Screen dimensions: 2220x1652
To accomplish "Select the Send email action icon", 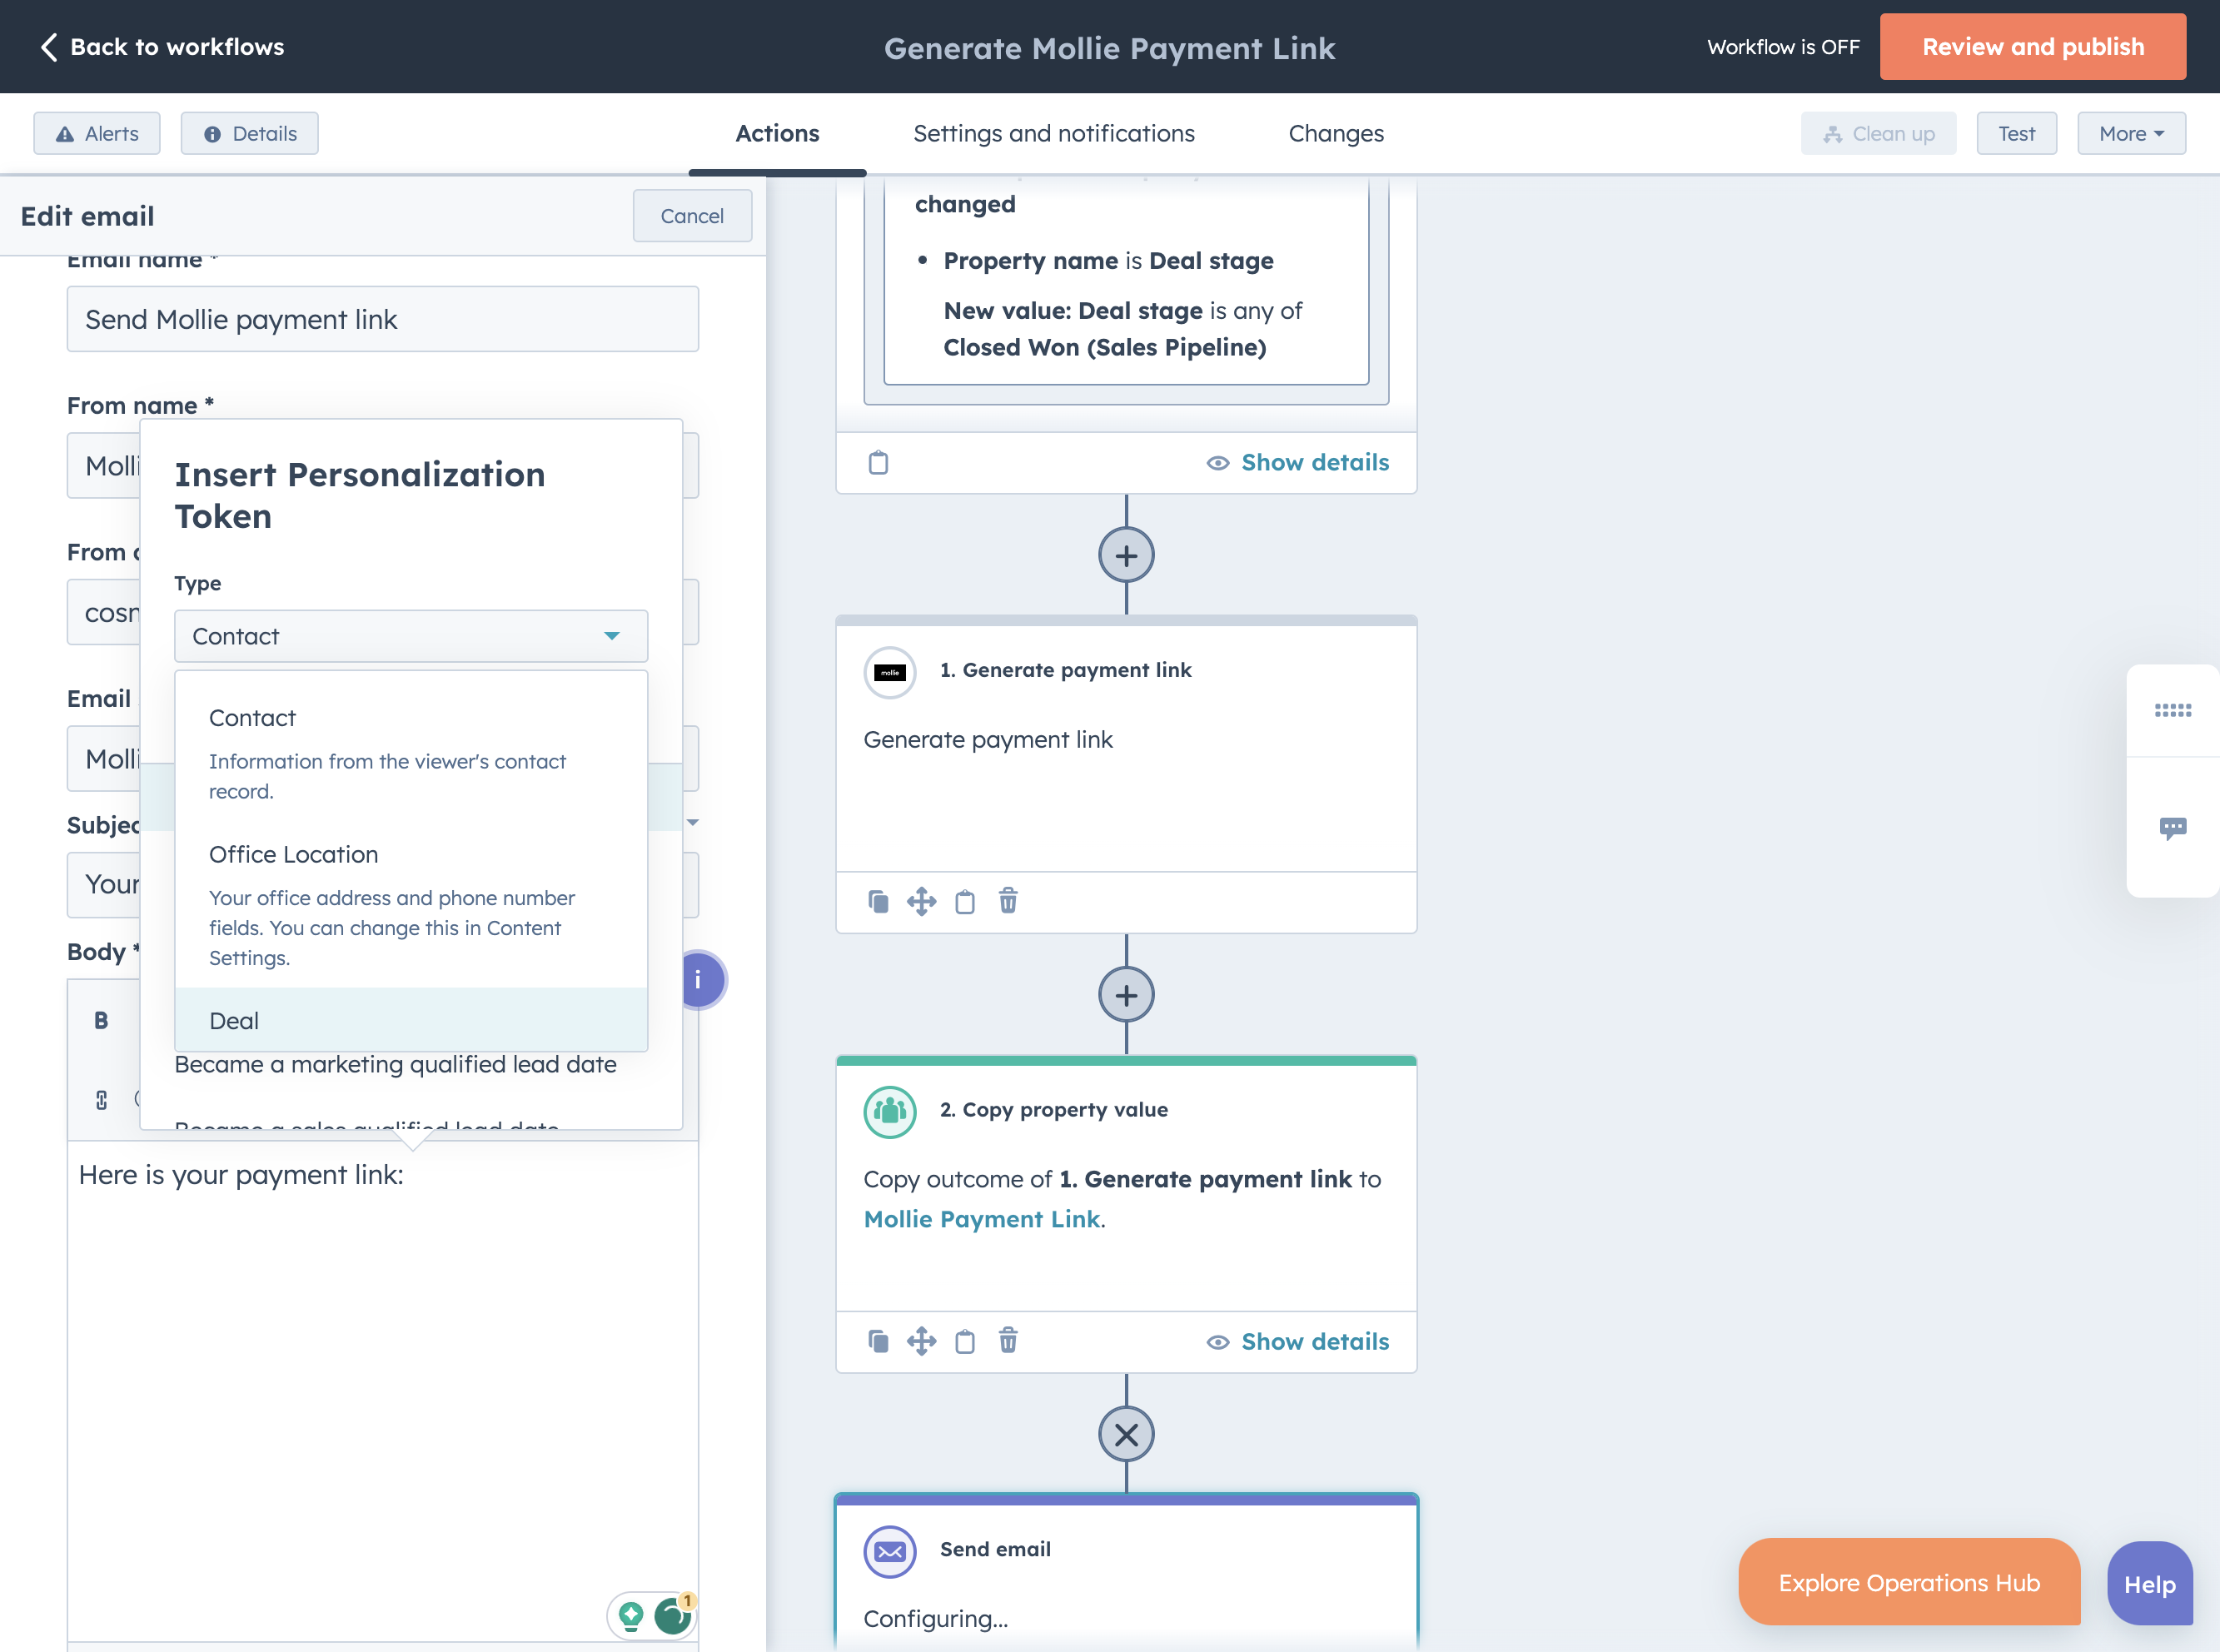I will 890,1552.
